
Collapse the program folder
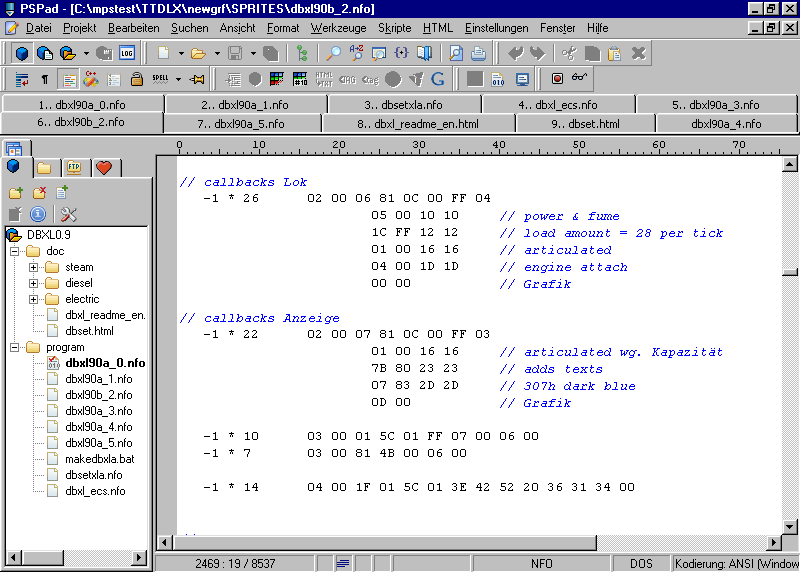click(x=15, y=347)
